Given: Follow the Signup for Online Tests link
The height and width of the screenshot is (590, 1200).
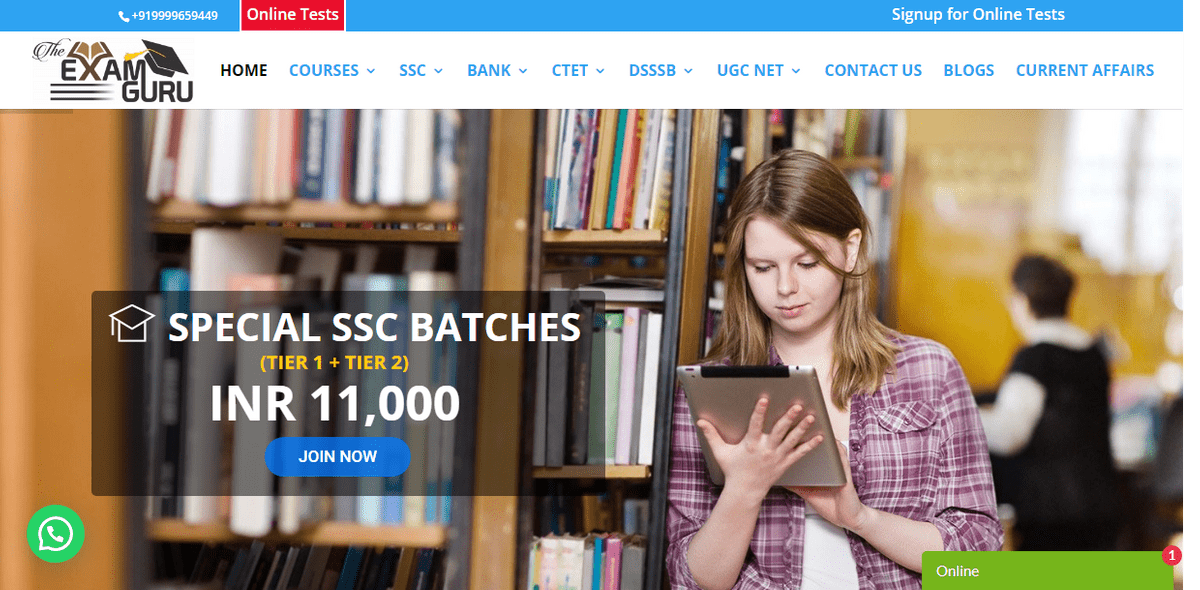Looking at the screenshot, I should [978, 14].
